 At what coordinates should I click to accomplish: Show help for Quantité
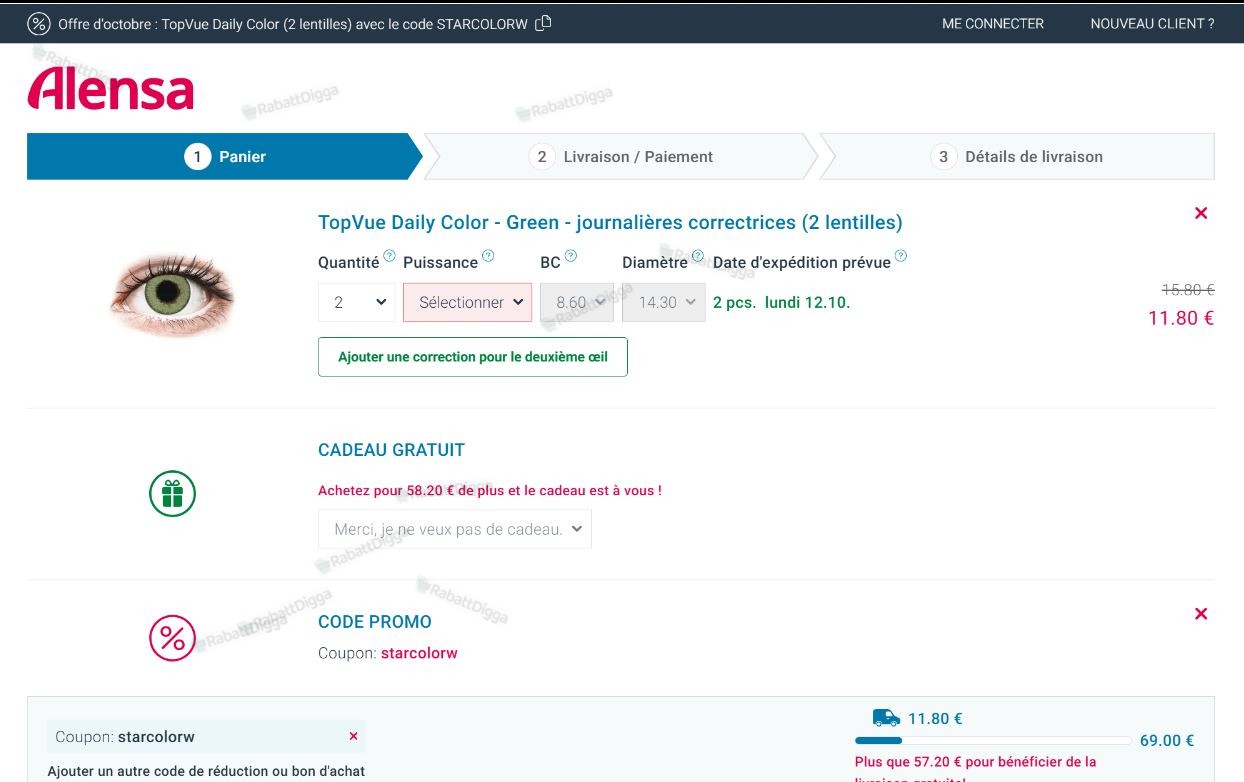(x=390, y=256)
